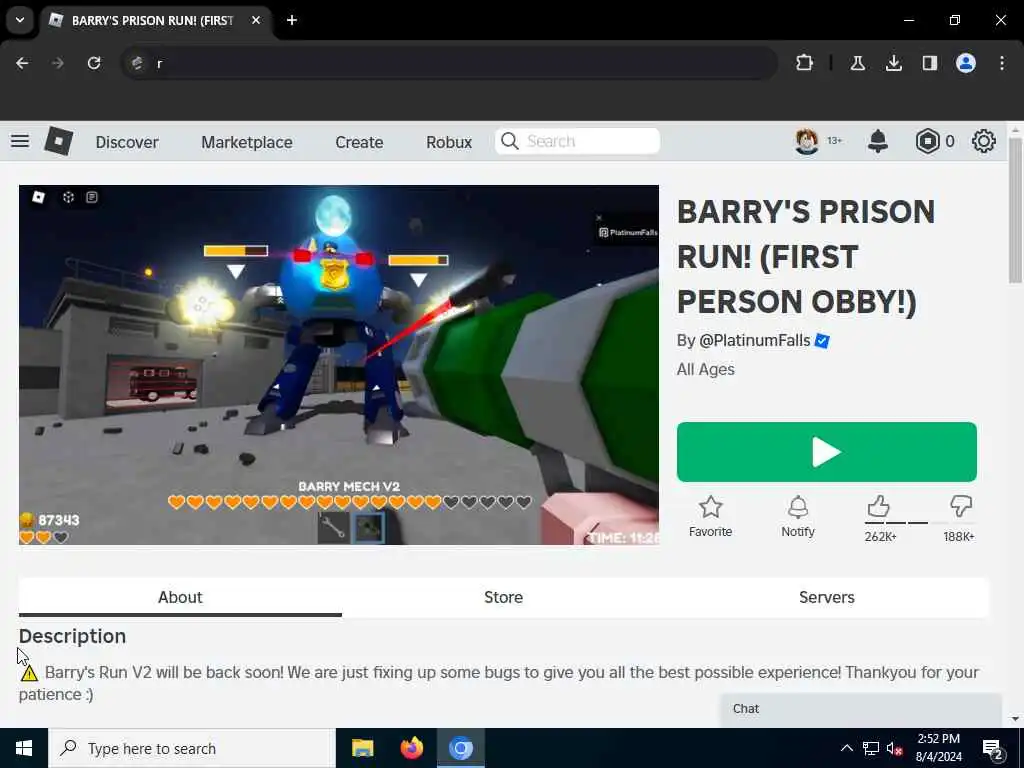Open the Robux balance icon

tap(927, 141)
